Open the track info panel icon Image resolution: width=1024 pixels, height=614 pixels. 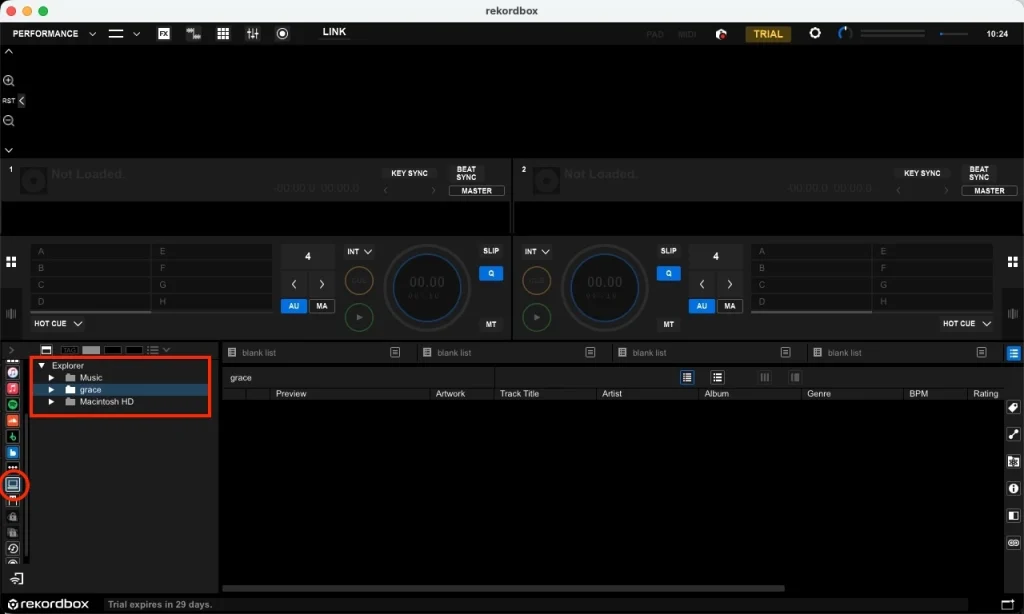coord(1013,488)
